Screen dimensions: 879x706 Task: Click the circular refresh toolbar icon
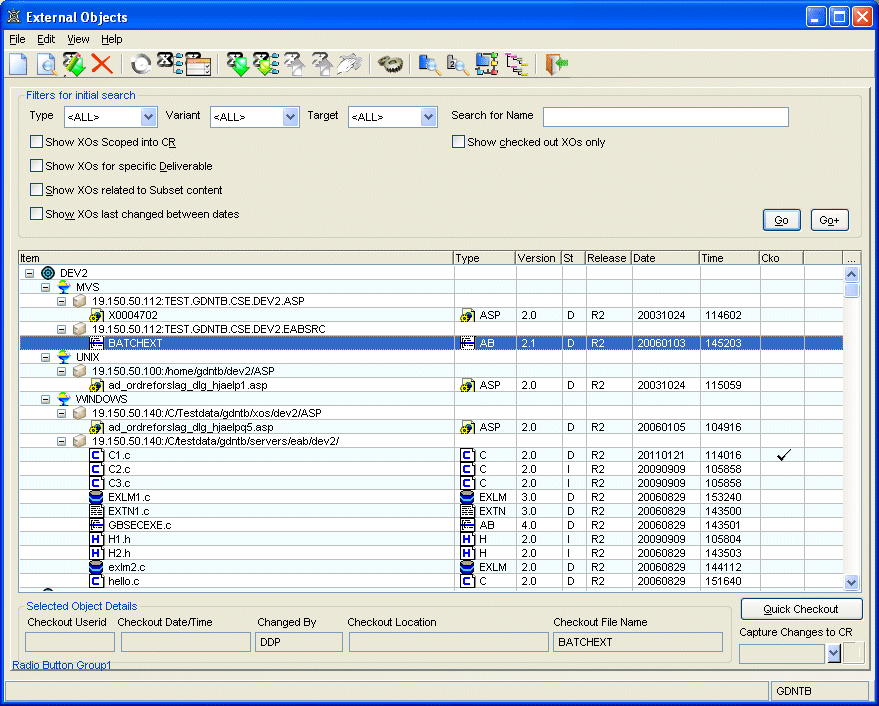coord(142,65)
